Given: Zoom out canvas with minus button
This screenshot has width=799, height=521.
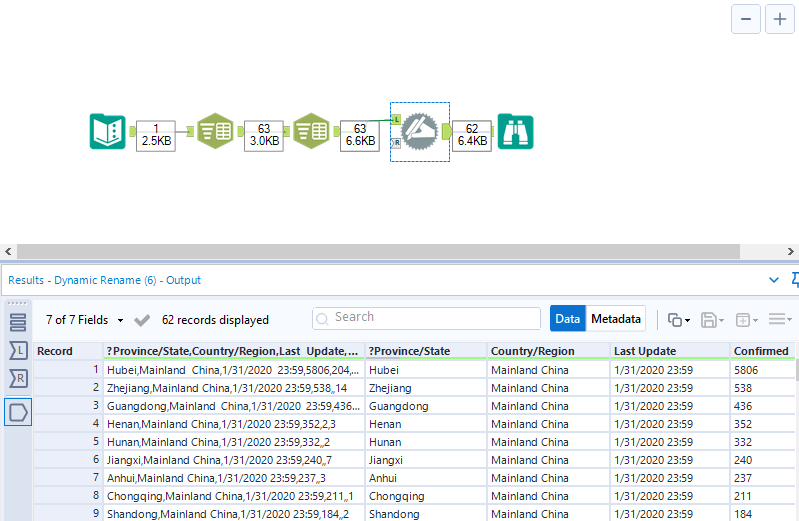Looking at the screenshot, I should tap(746, 19).
